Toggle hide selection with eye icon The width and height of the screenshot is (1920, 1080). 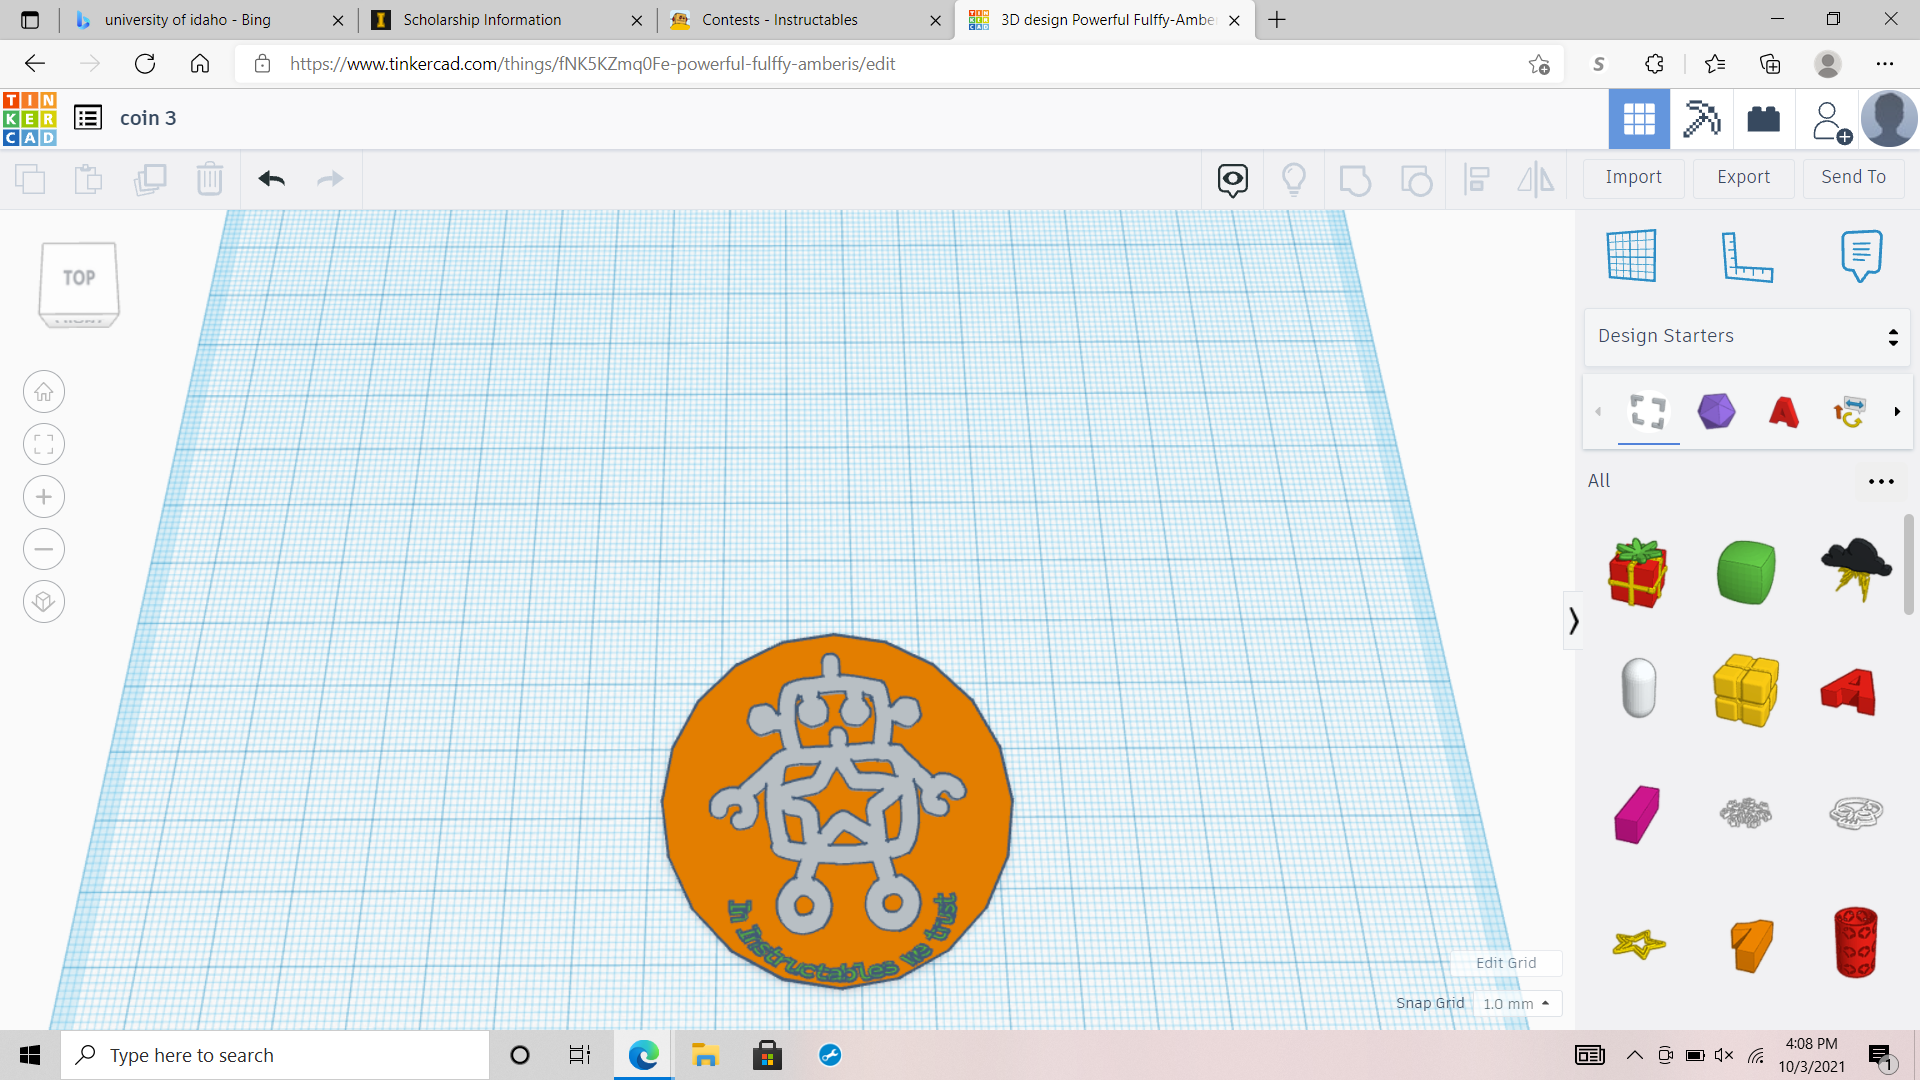click(1231, 180)
